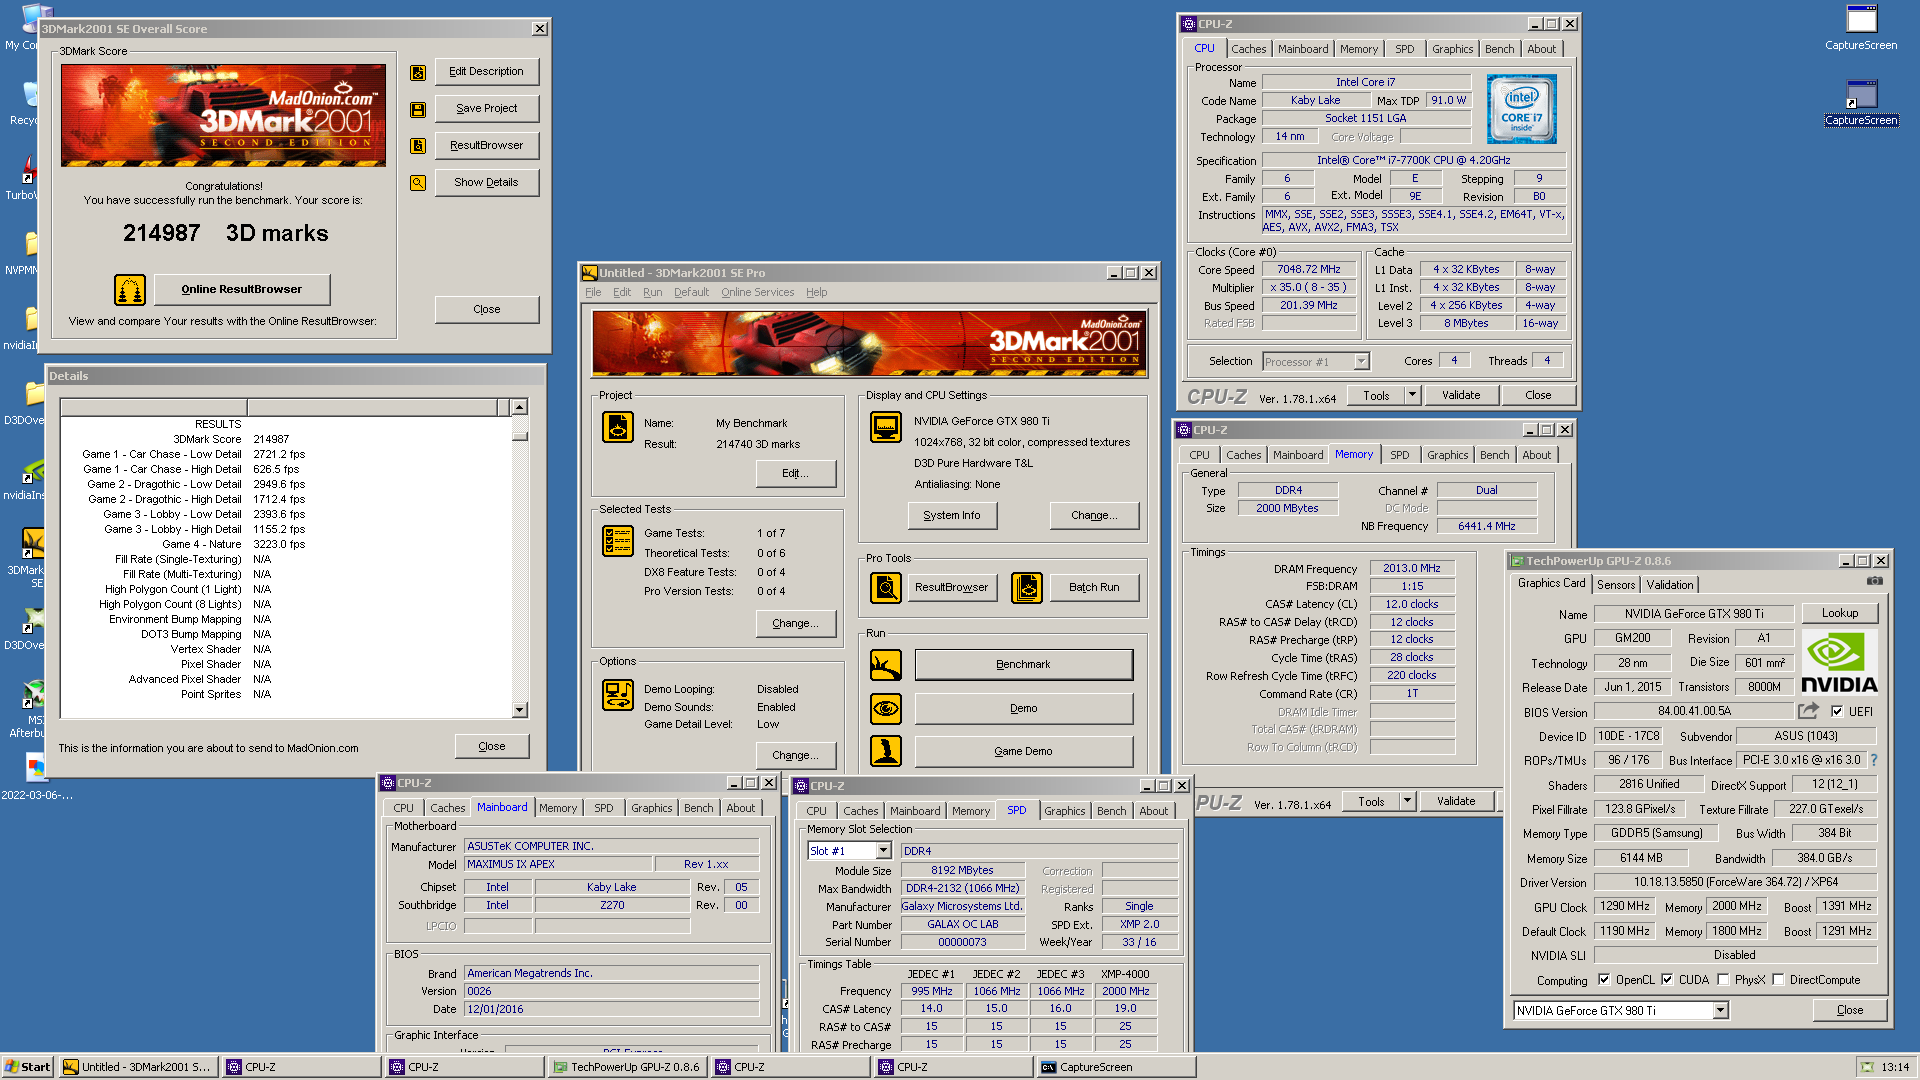Screen dimensions: 1920x1080
Task: Open the Tools dropdown arrow in CPU-Z CPU window
Action: [x=1412, y=395]
